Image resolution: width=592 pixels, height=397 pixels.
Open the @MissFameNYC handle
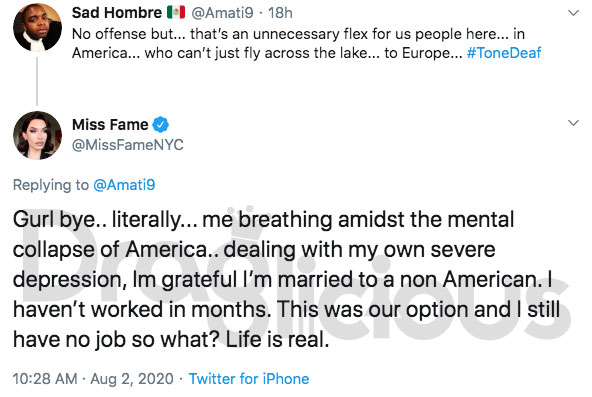pyautogui.click(x=128, y=145)
